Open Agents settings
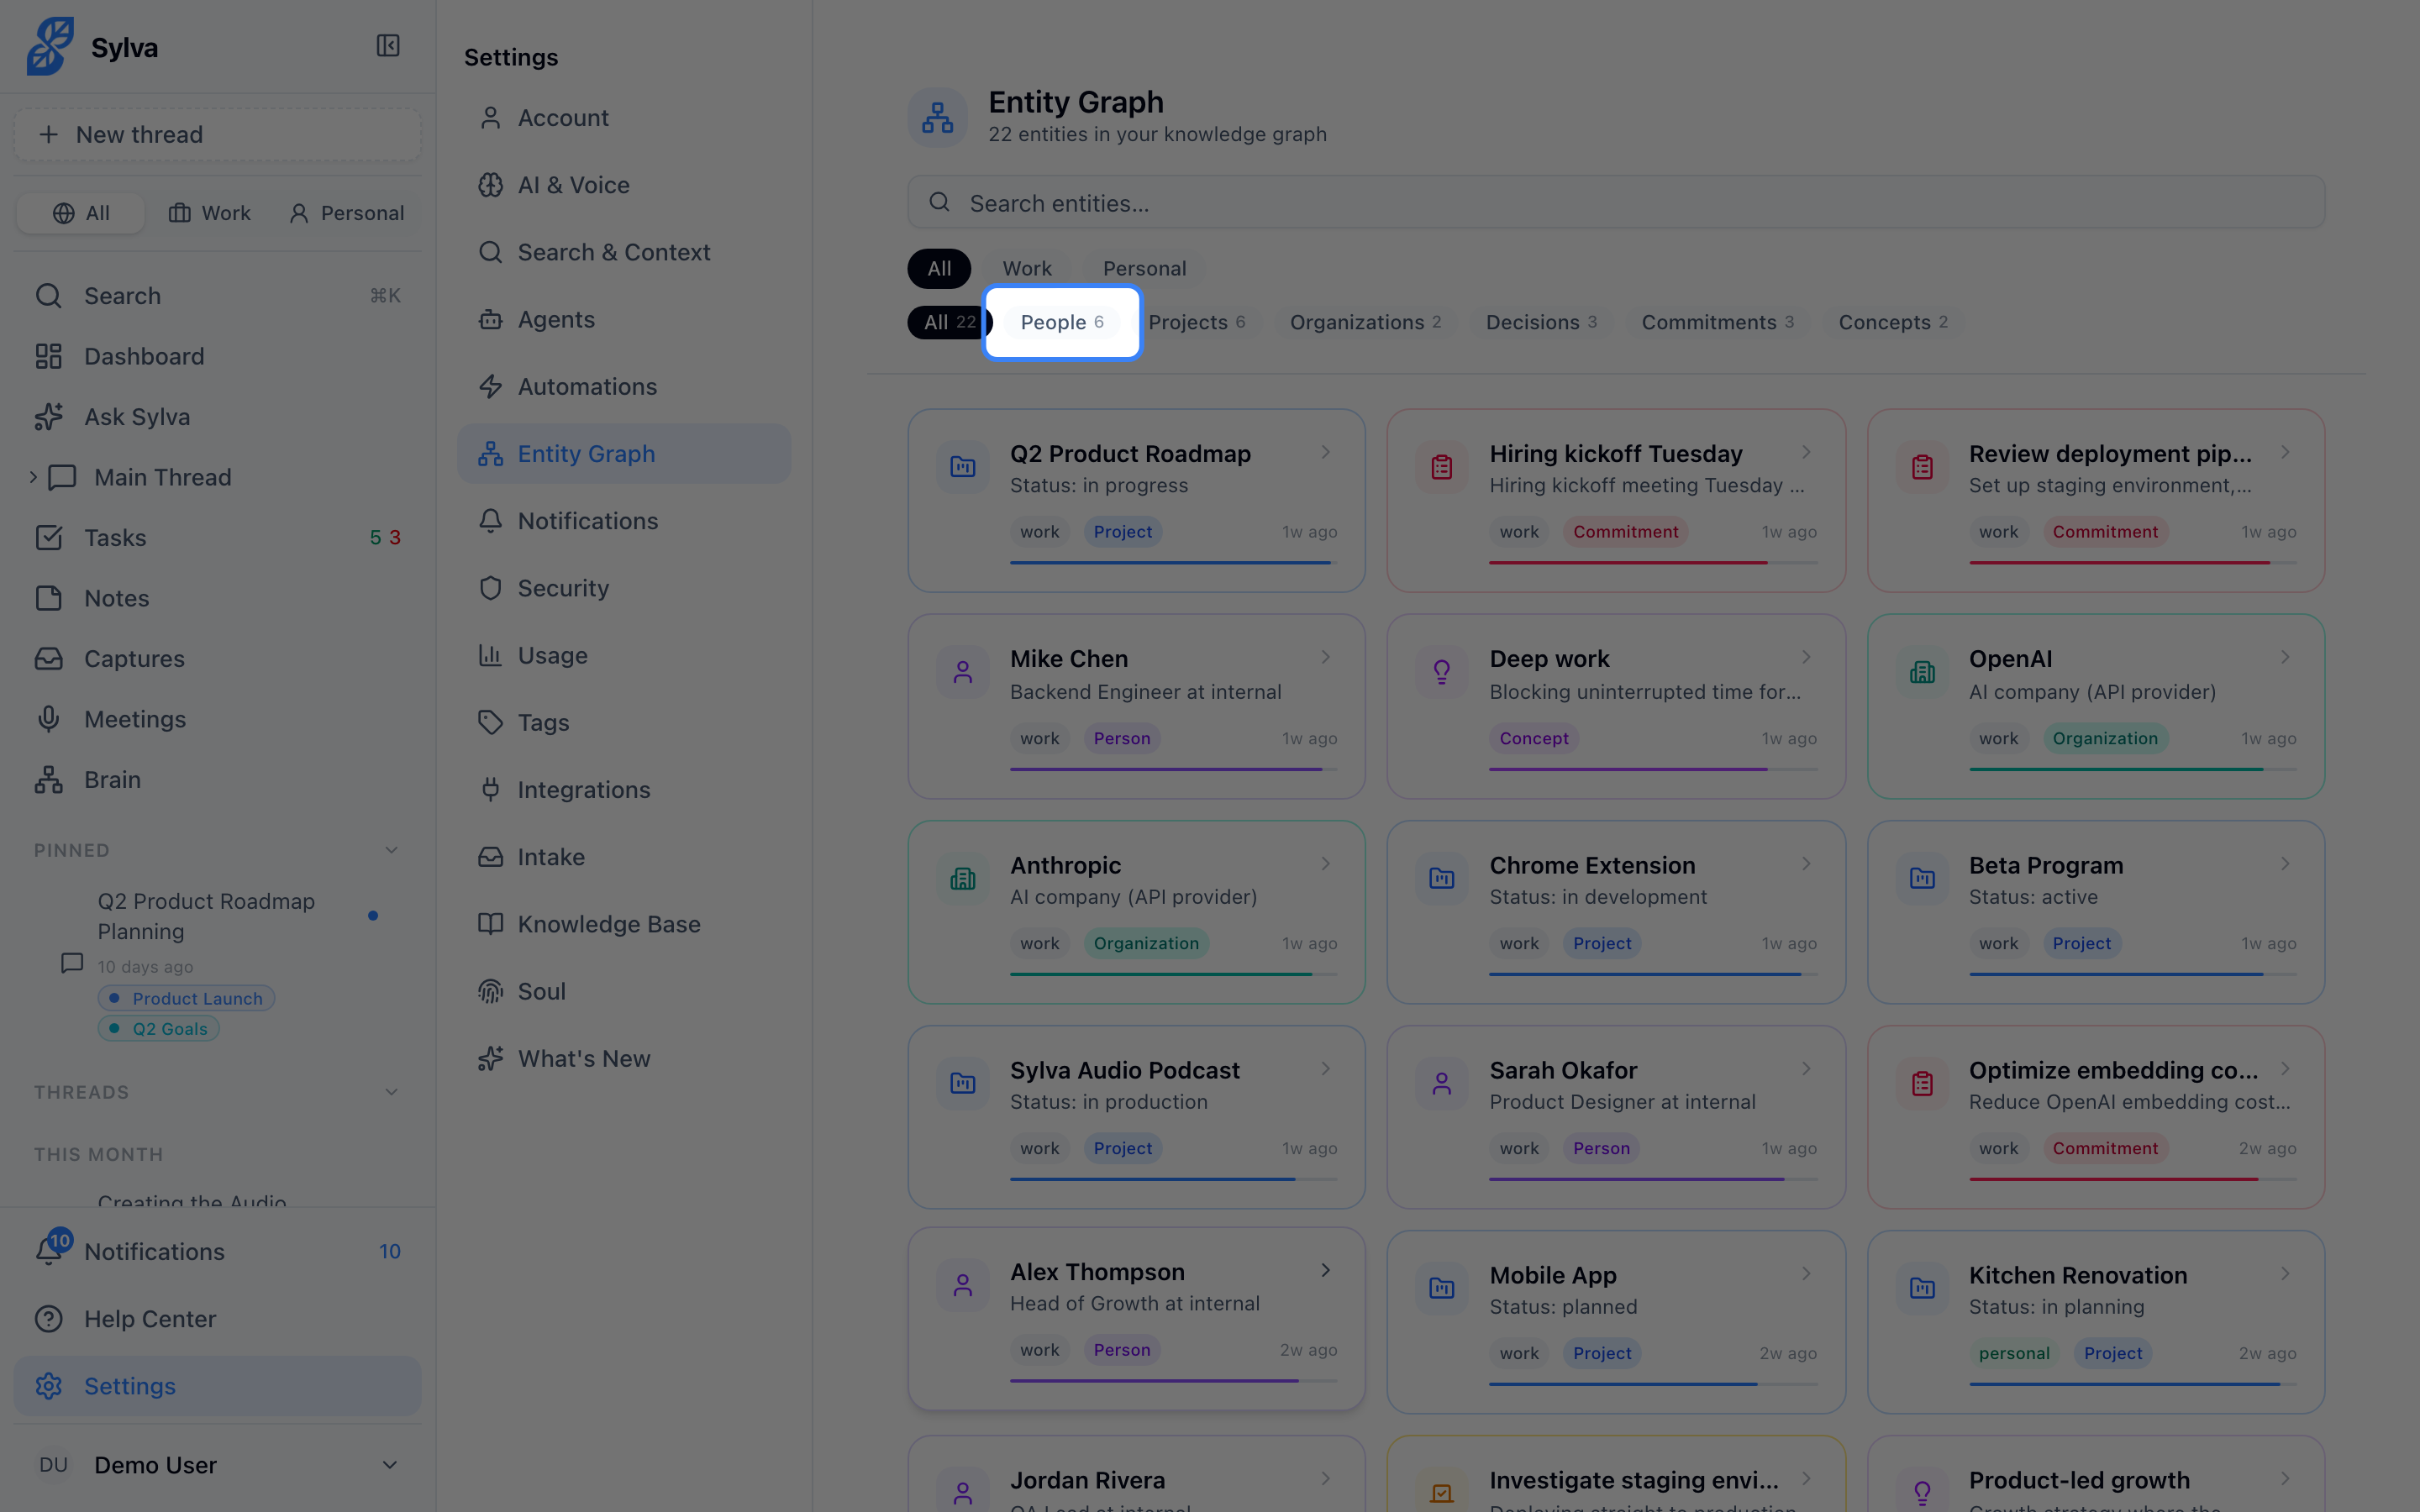The image size is (2420, 1512). (x=624, y=319)
